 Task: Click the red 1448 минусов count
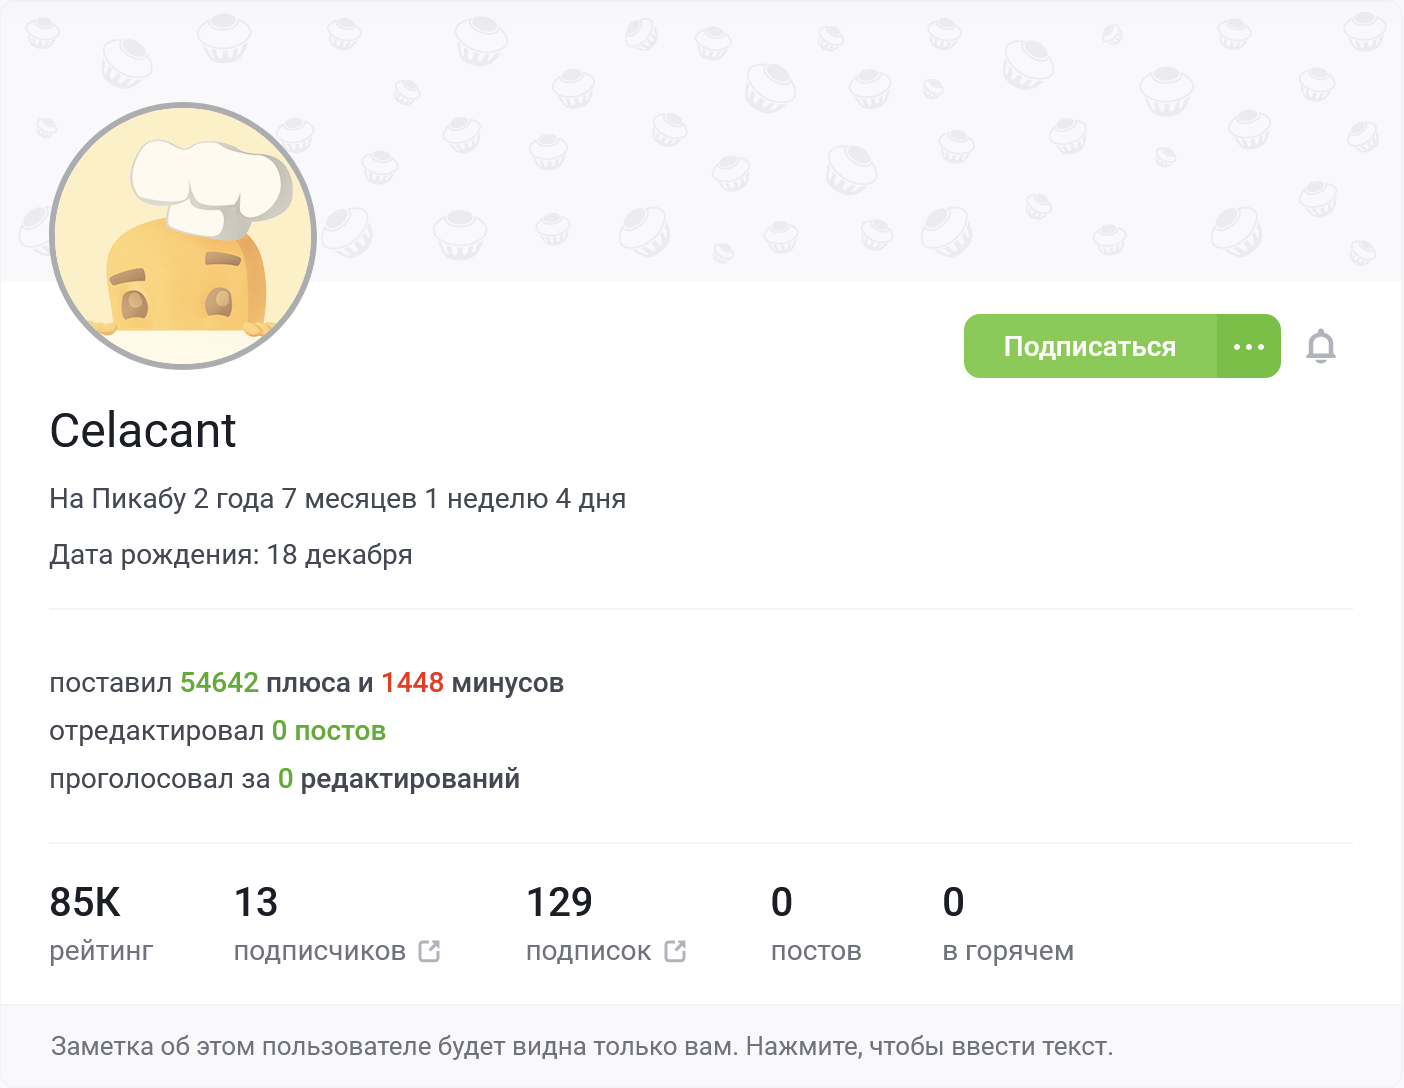412,683
